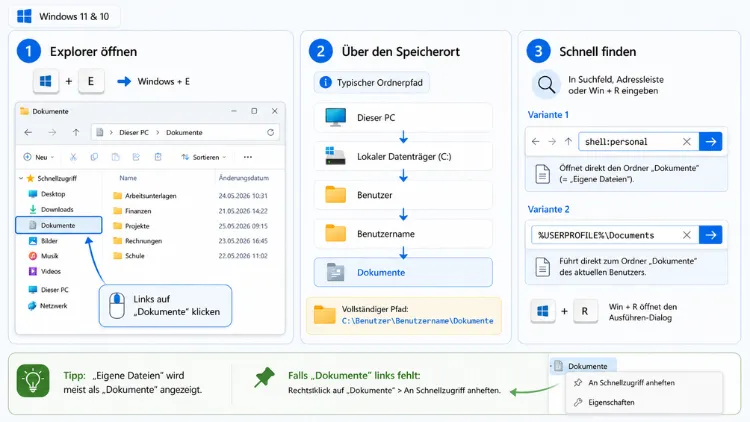Collapse the Schnellzugriff tree node
The image size is (750, 422).
21,178
